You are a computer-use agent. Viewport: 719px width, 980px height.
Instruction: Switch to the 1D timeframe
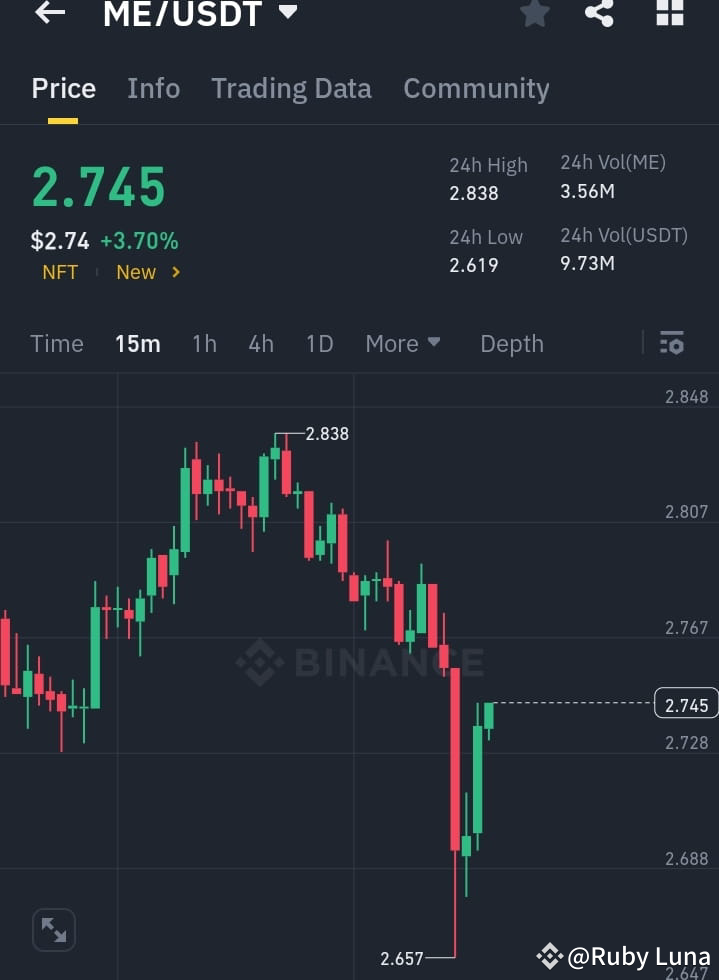(x=319, y=343)
